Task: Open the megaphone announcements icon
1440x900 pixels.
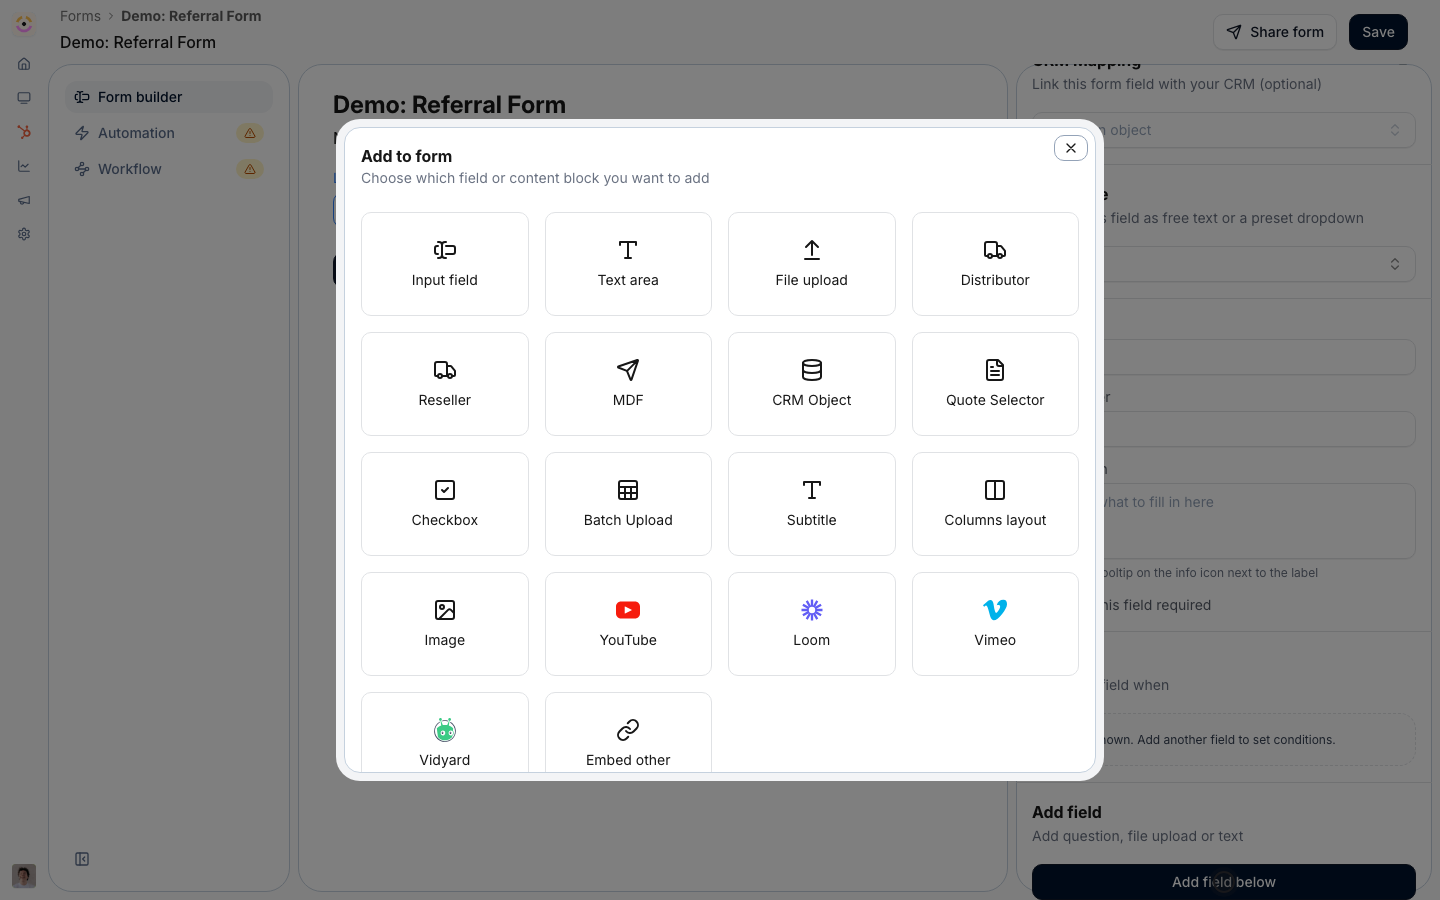Action: click(x=24, y=200)
